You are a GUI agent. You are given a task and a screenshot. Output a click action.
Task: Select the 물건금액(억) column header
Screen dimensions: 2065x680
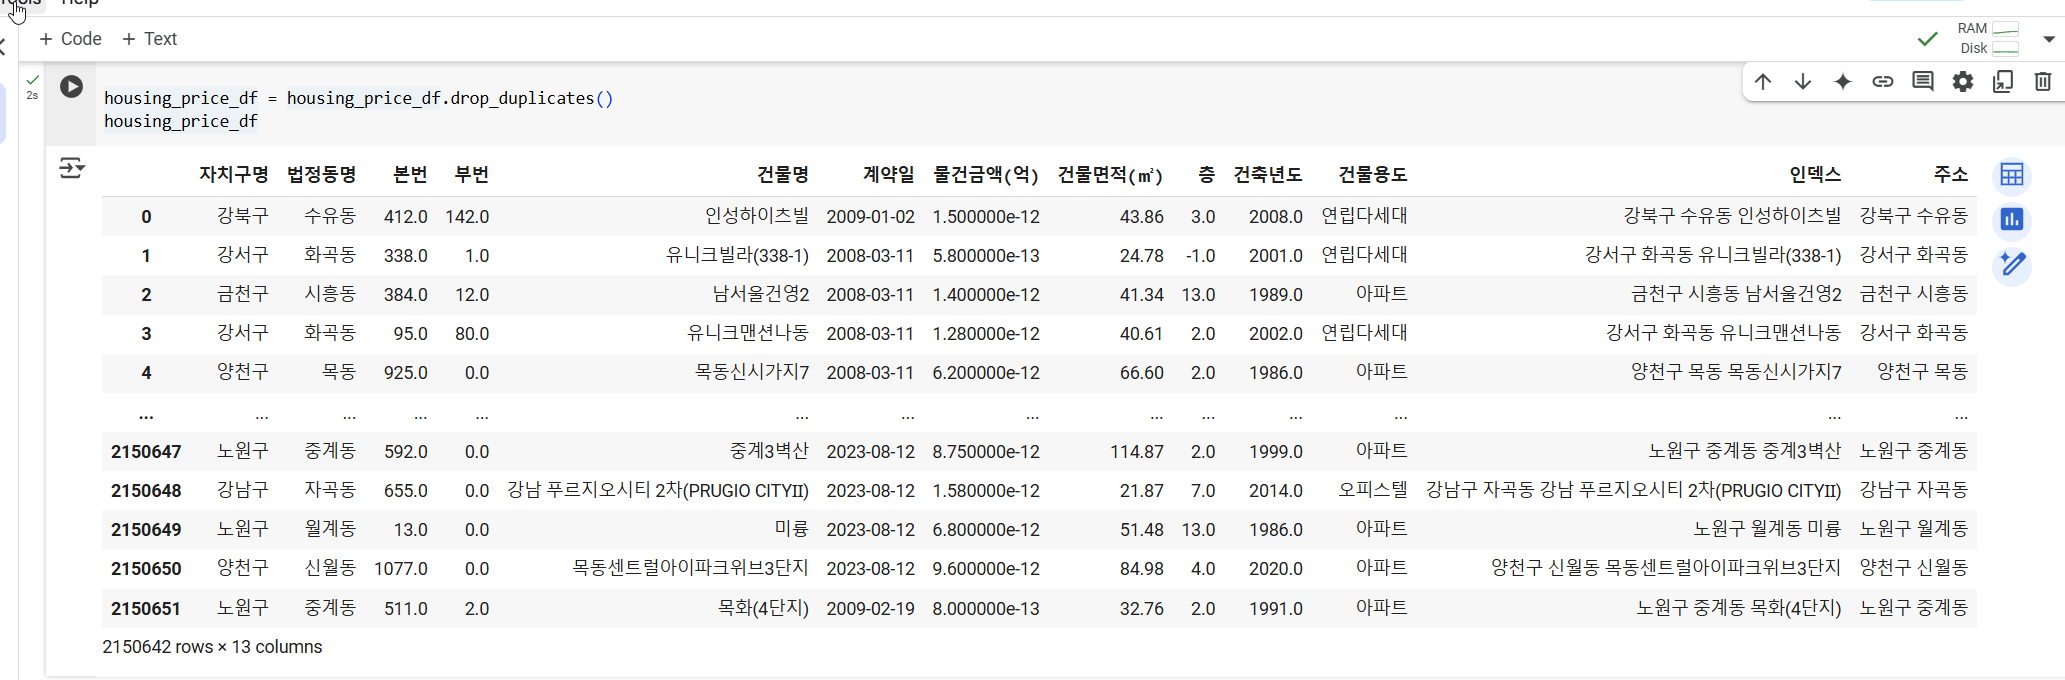(x=986, y=174)
